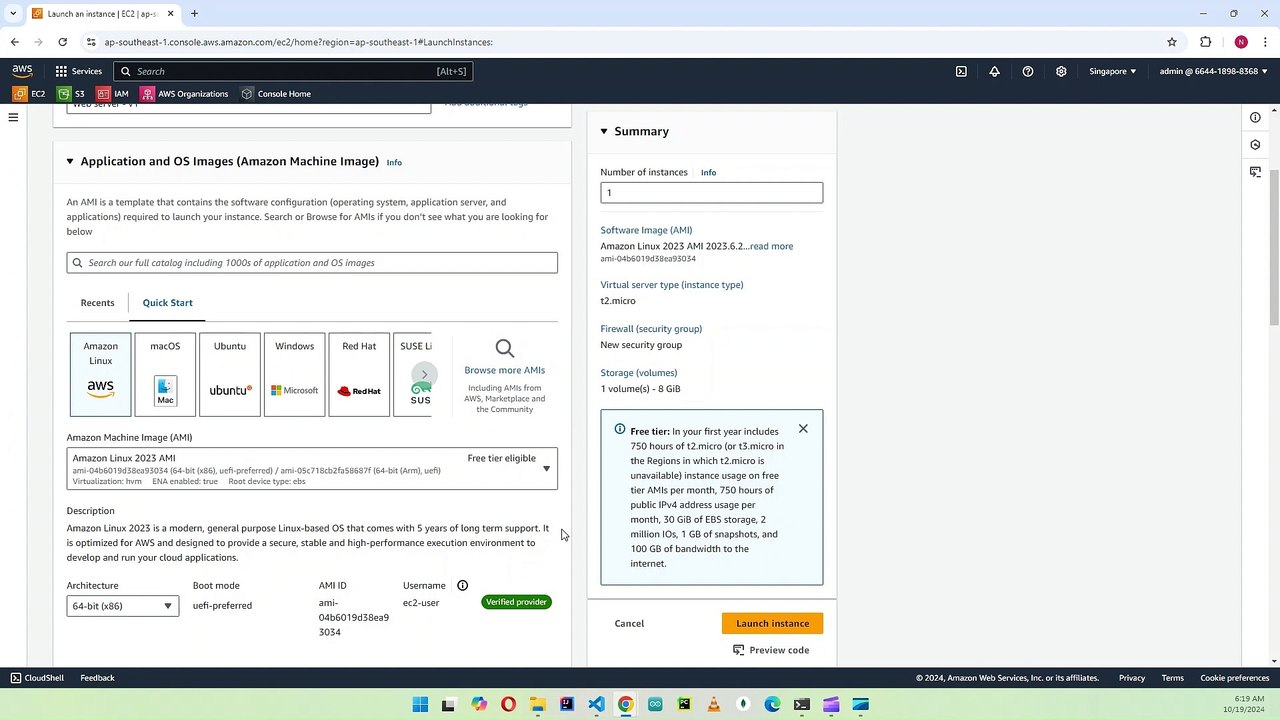
Task: Select the Launch an instance browser tab
Action: (x=104, y=14)
